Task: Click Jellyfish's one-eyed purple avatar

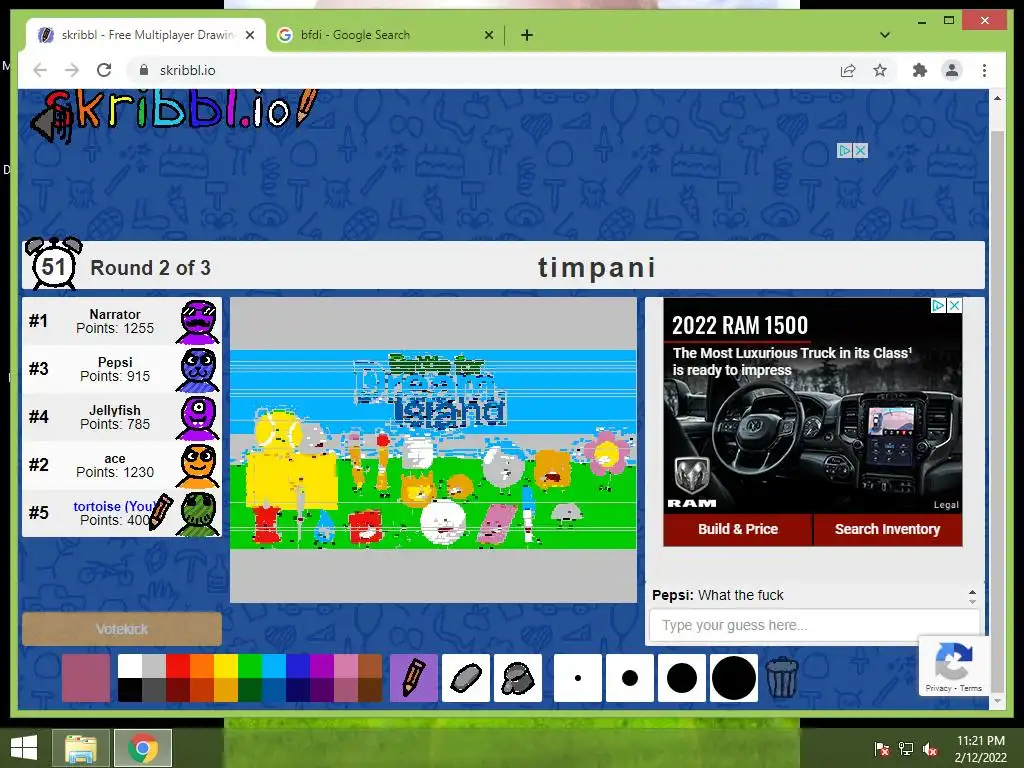Action: 198,418
